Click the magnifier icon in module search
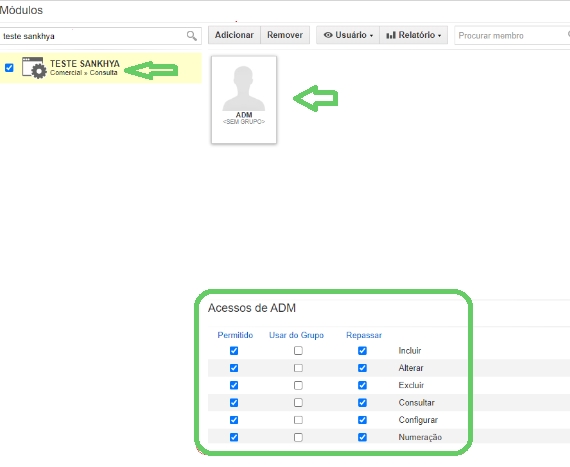570x467 pixels. pyautogui.click(x=192, y=36)
